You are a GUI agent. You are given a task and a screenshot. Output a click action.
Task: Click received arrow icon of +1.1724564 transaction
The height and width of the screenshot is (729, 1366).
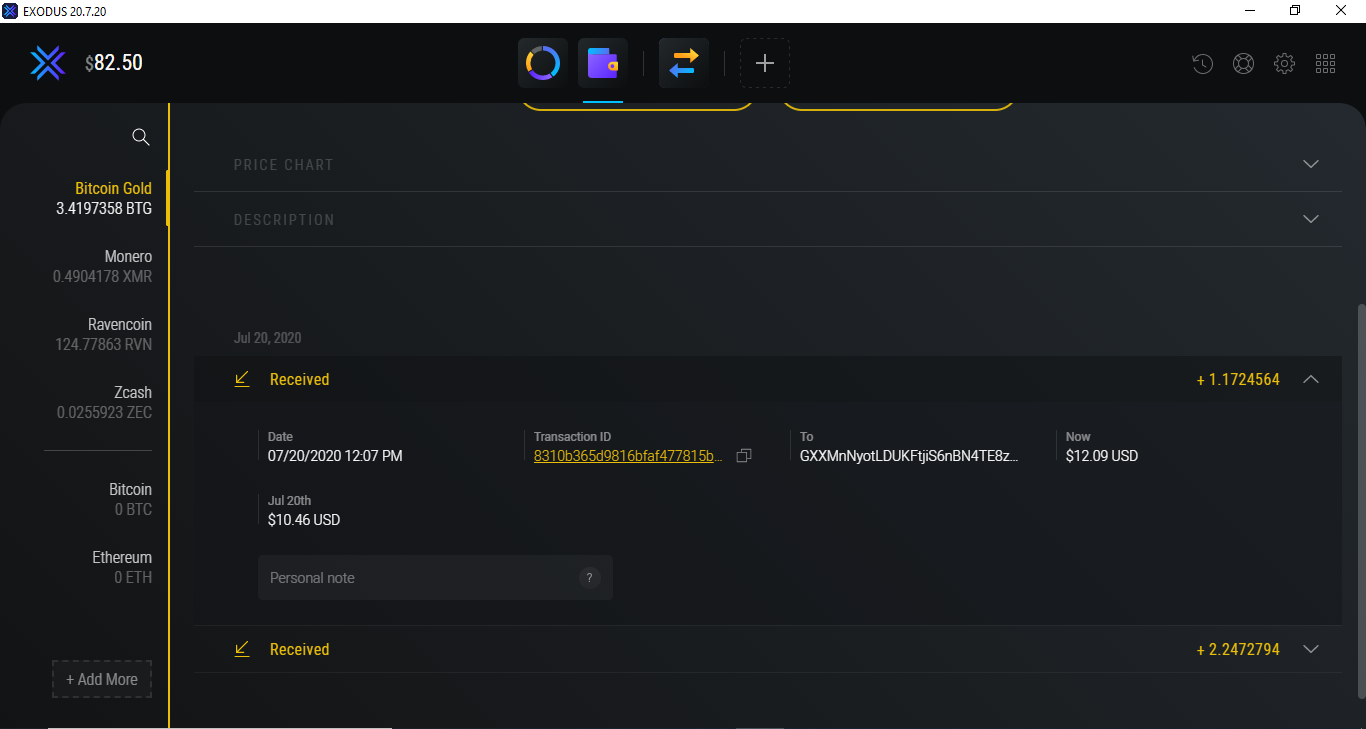(x=241, y=379)
